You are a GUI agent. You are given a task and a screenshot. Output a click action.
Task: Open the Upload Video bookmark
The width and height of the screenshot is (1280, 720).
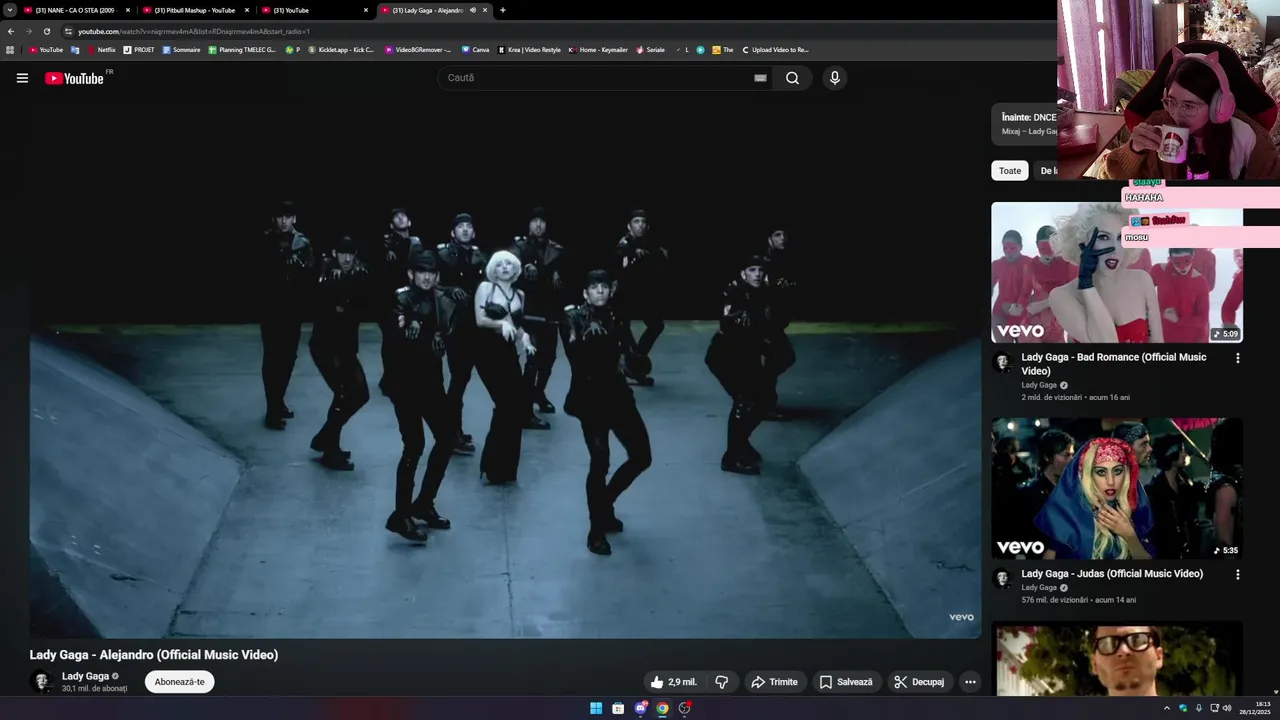(775, 49)
